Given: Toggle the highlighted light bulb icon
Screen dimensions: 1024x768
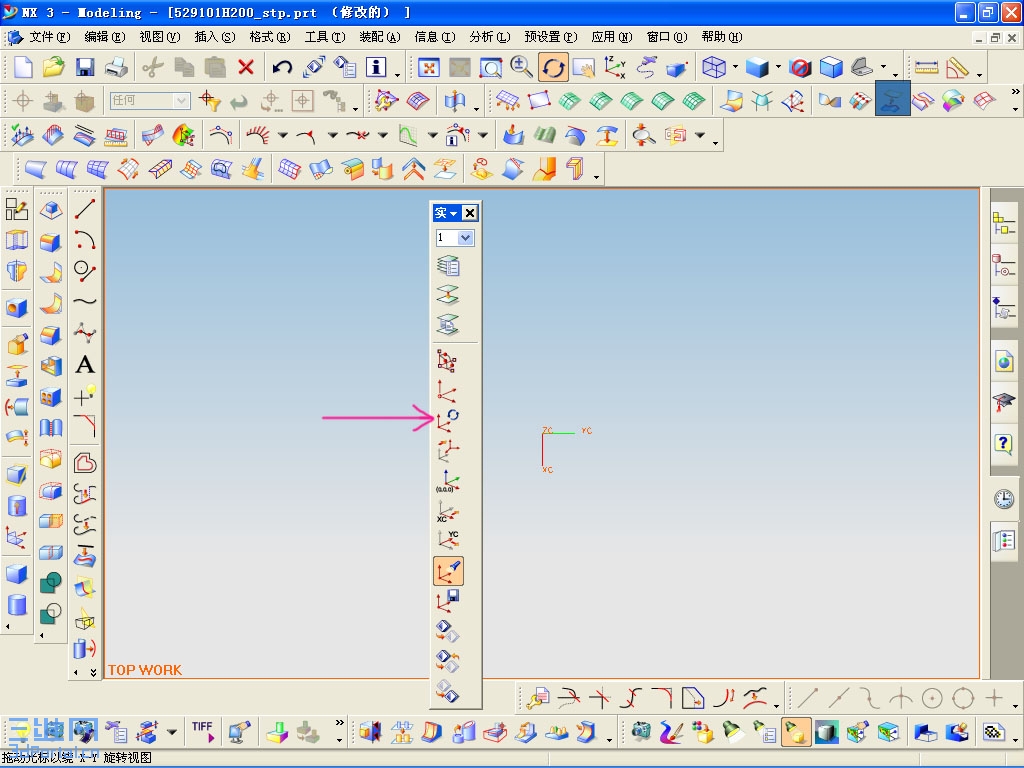Looking at the screenshot, I should [795, 732].
